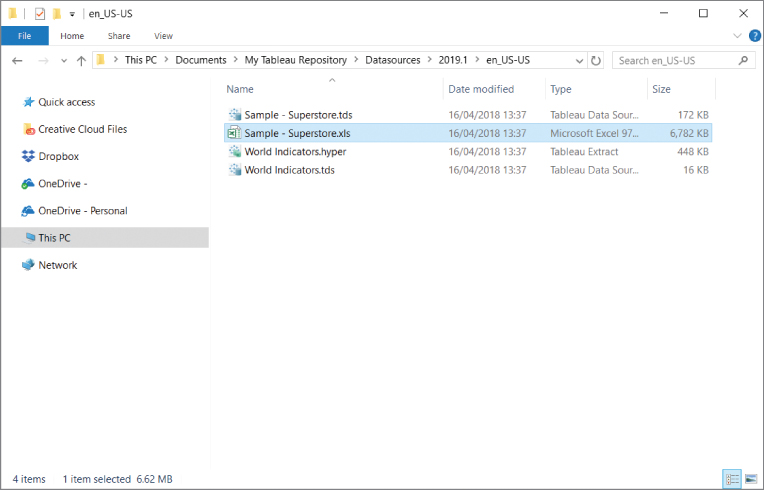The image size is (764, 490).
Task: Click the OneDrive - Personal cloud icon
Action: [x=28, y=211]
